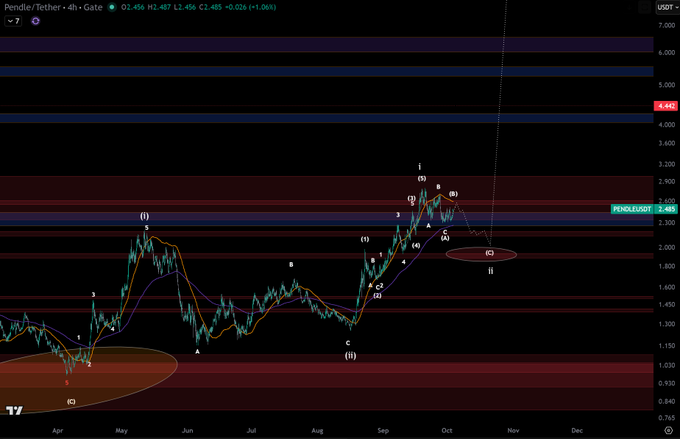The height and width of the screenshot is (439, 680).
Task: Click the green market status dot
Action: click(112, 7)
